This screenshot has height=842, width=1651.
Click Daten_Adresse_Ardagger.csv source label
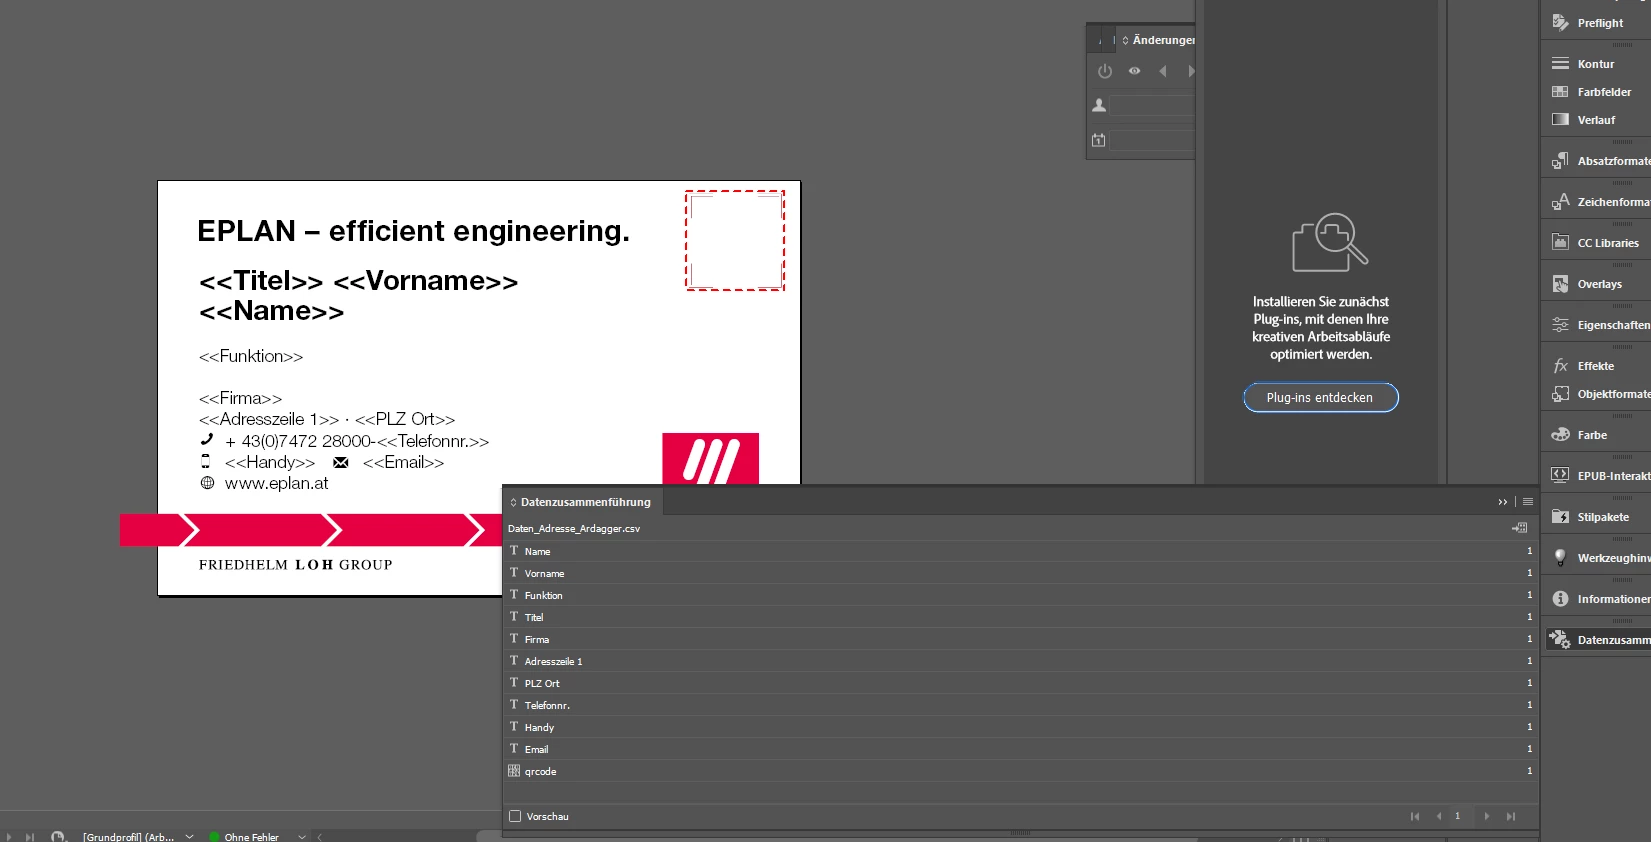point(574,528)
